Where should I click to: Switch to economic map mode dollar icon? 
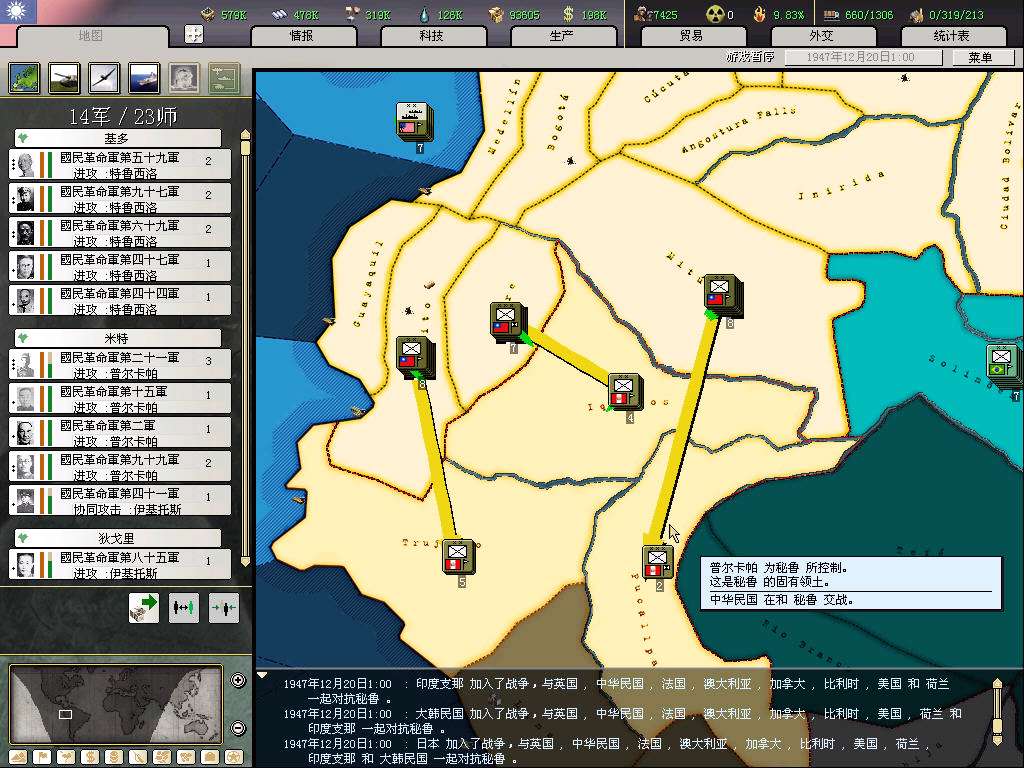(x=88, y=756)
